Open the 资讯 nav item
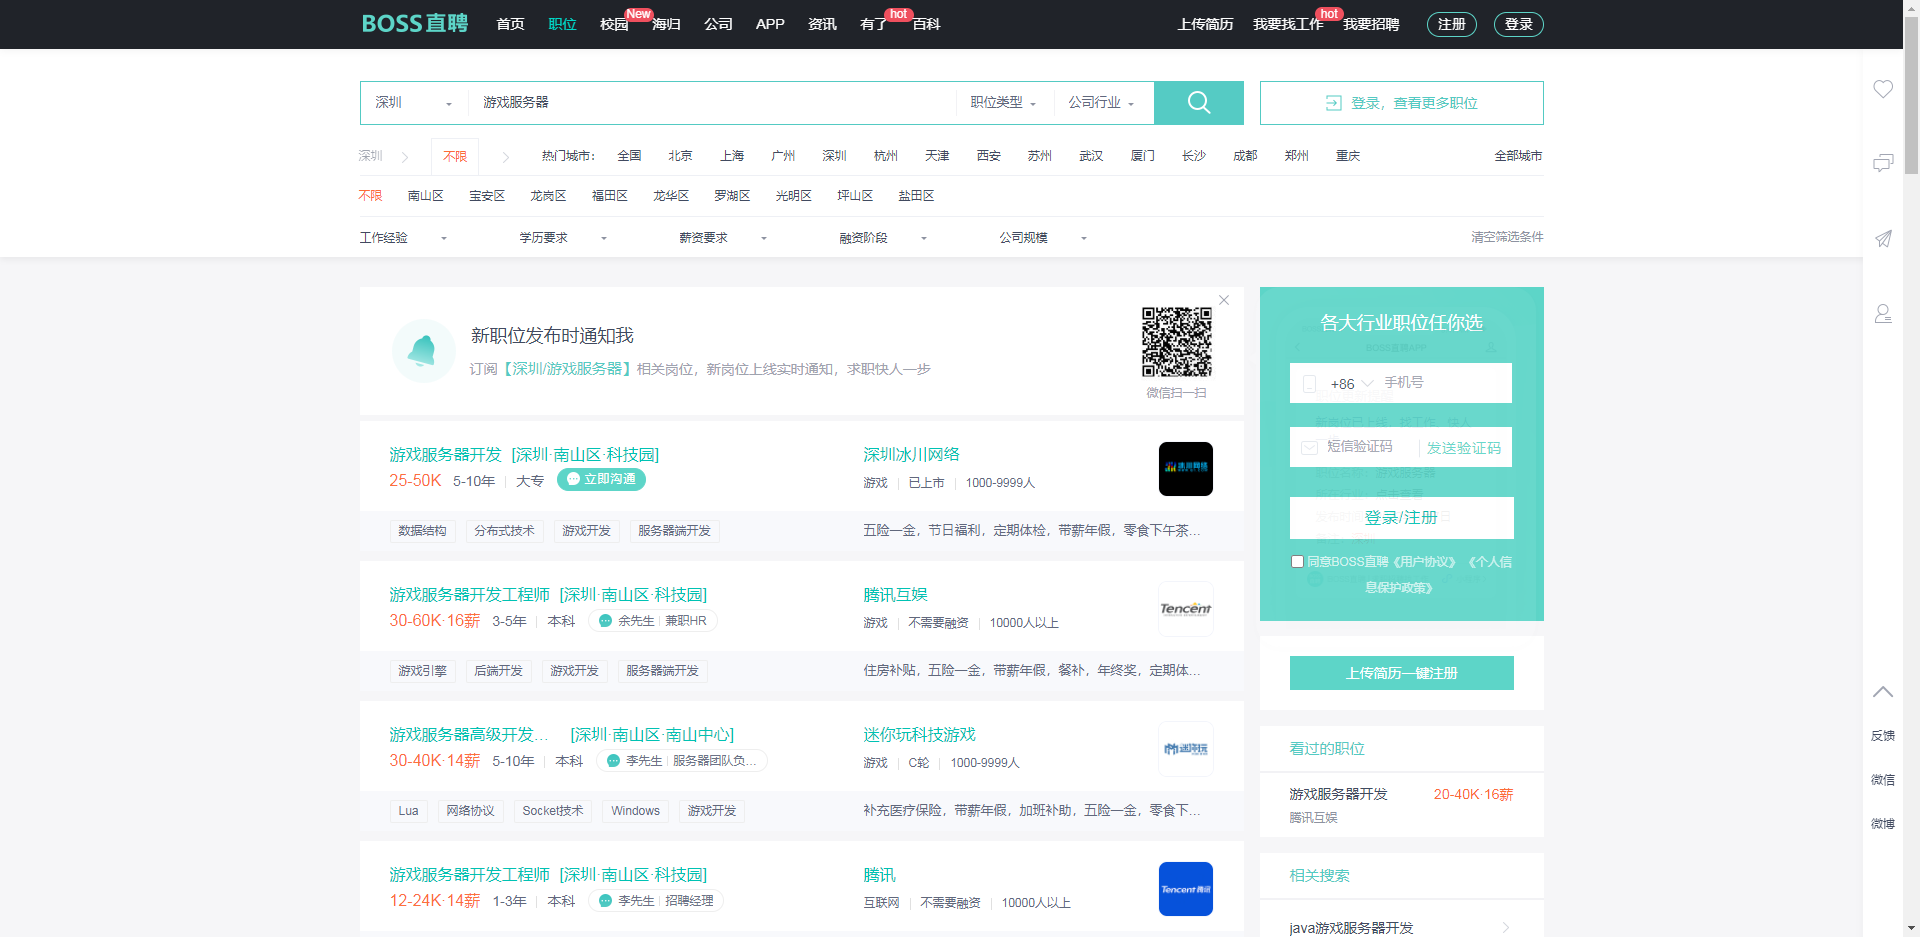This screenshot has height=937, width=1920. (822, 24)
